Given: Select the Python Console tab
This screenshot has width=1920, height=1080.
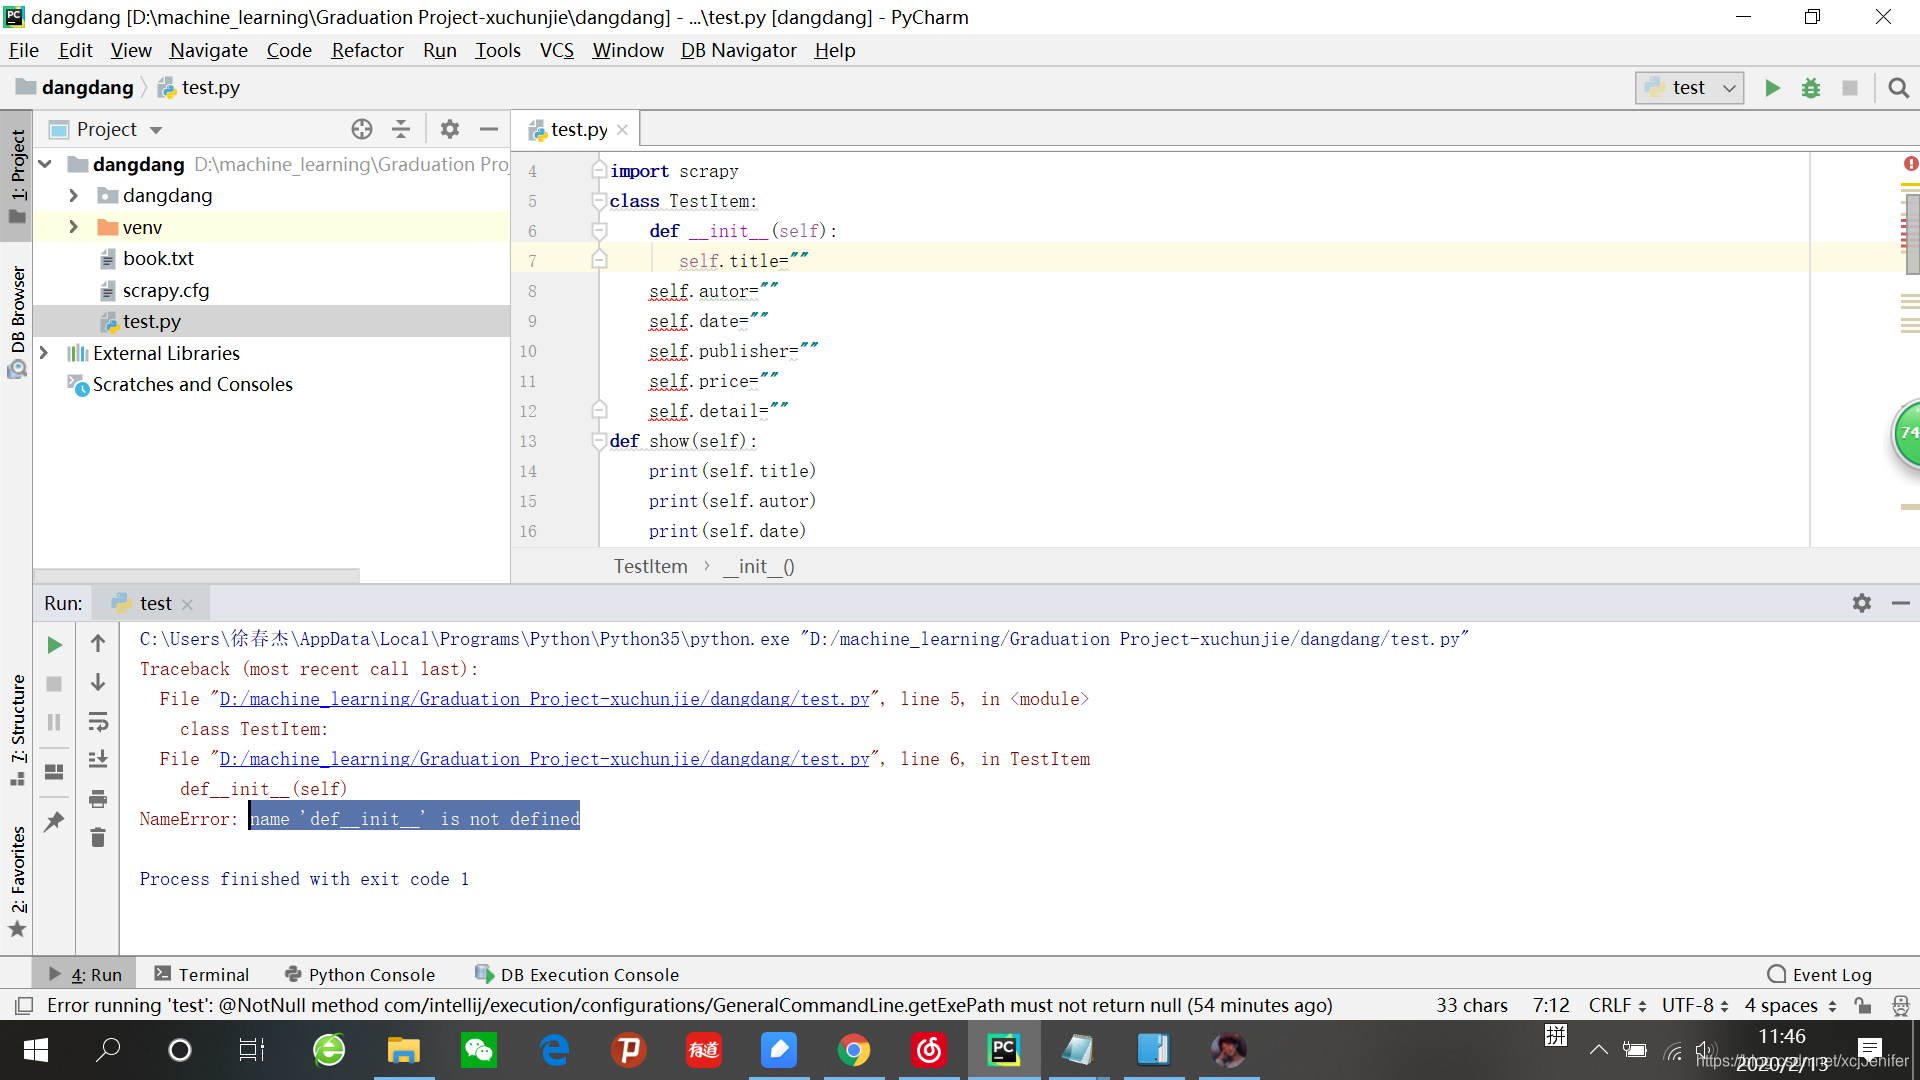Looking at the screenshot, I should (x=369, y=973).
